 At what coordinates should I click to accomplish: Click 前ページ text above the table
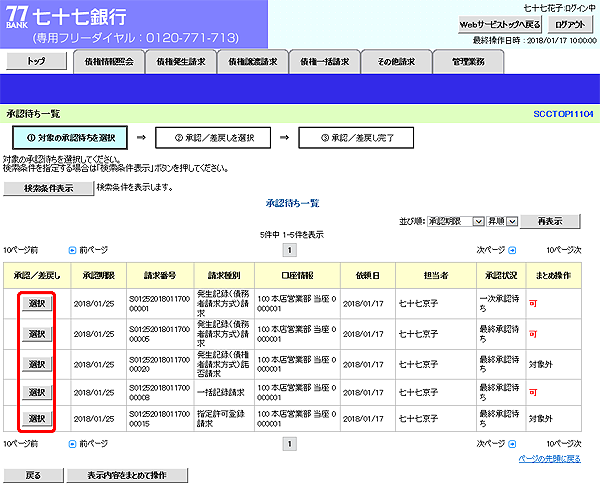click(x=93, y=250)
